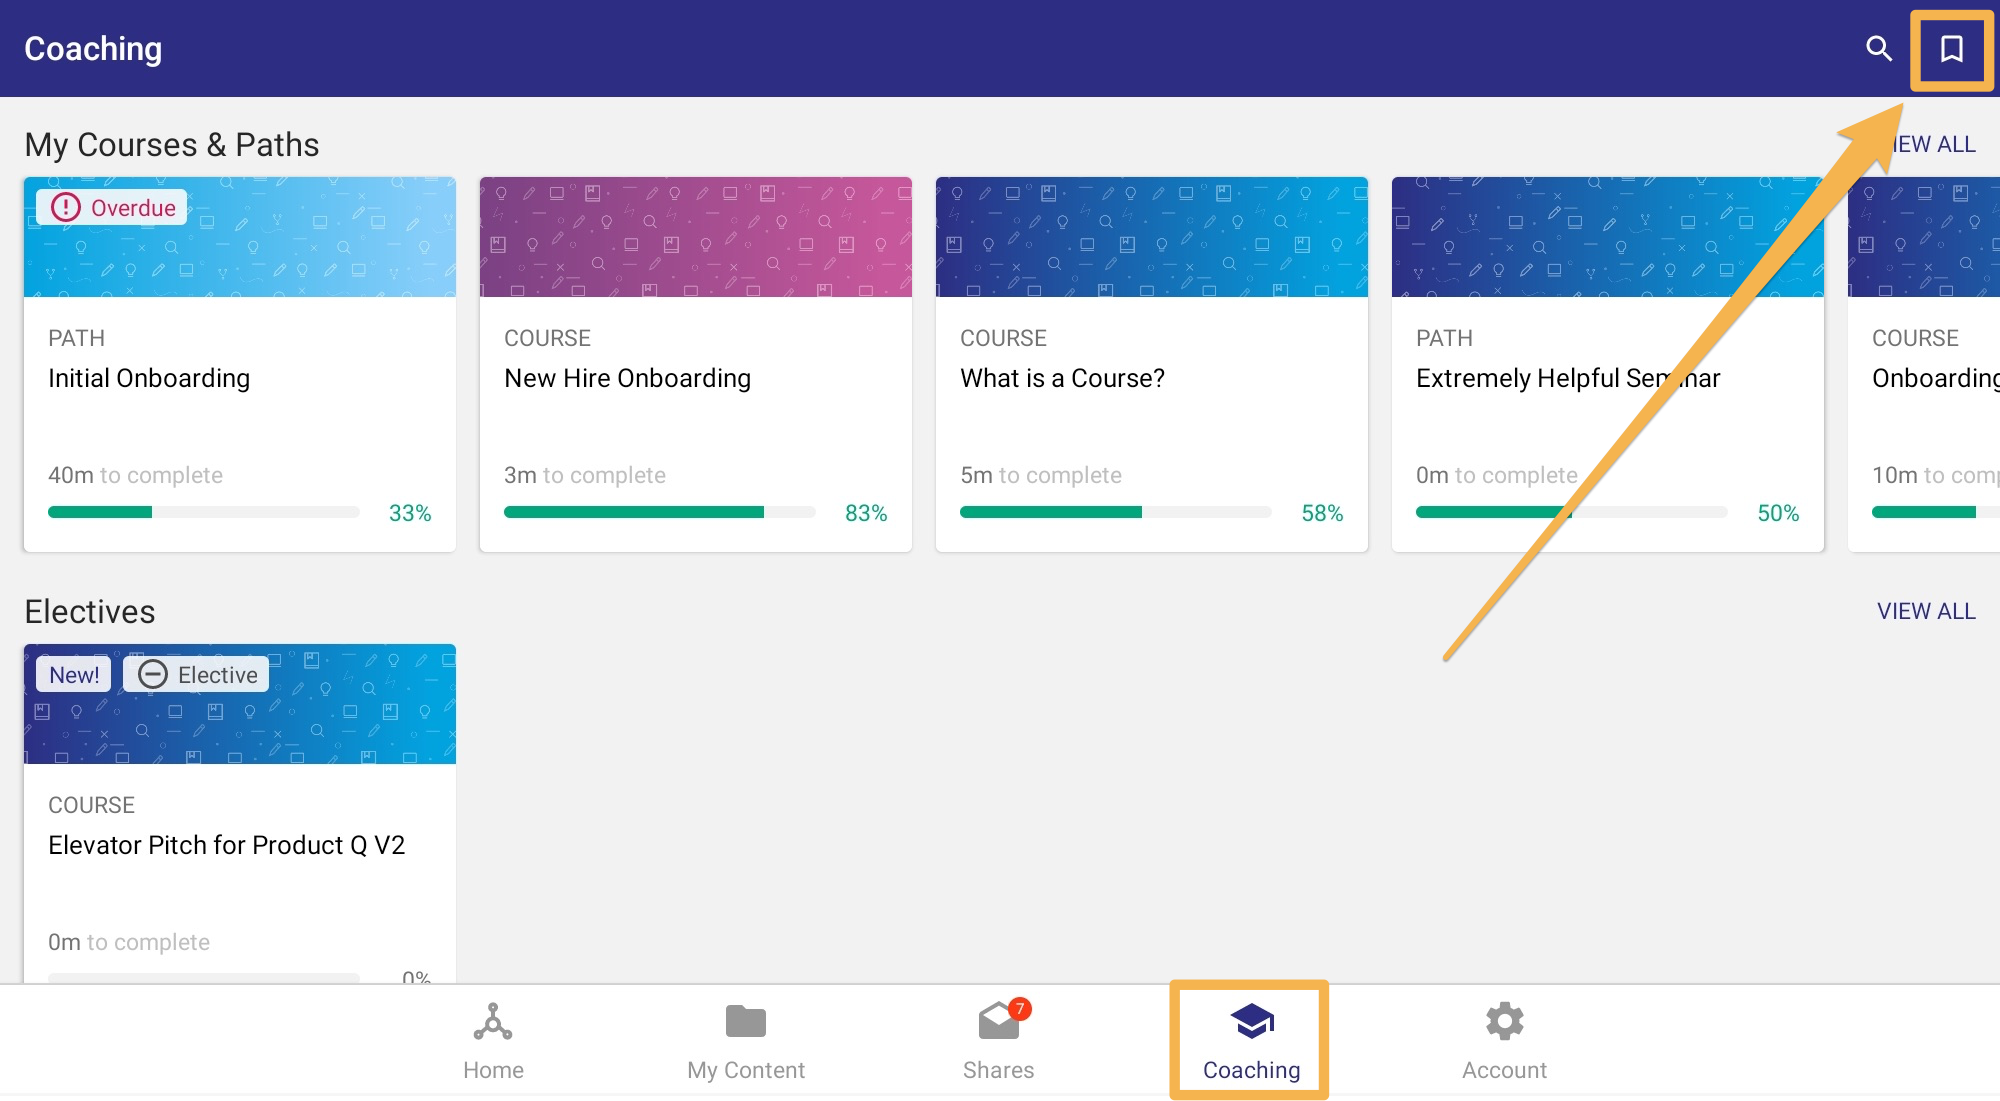The width and height of the screenshot is (2000, 1101).
Task: Tap the Overdue warning badge
Action: point(113,207)
